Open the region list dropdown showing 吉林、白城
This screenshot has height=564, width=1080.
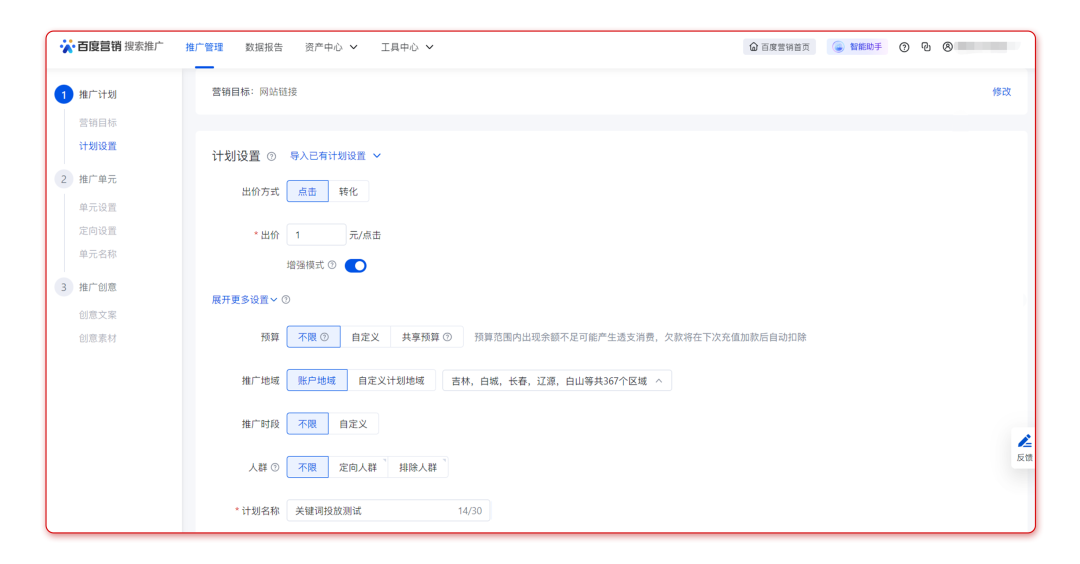pos(557,381)
